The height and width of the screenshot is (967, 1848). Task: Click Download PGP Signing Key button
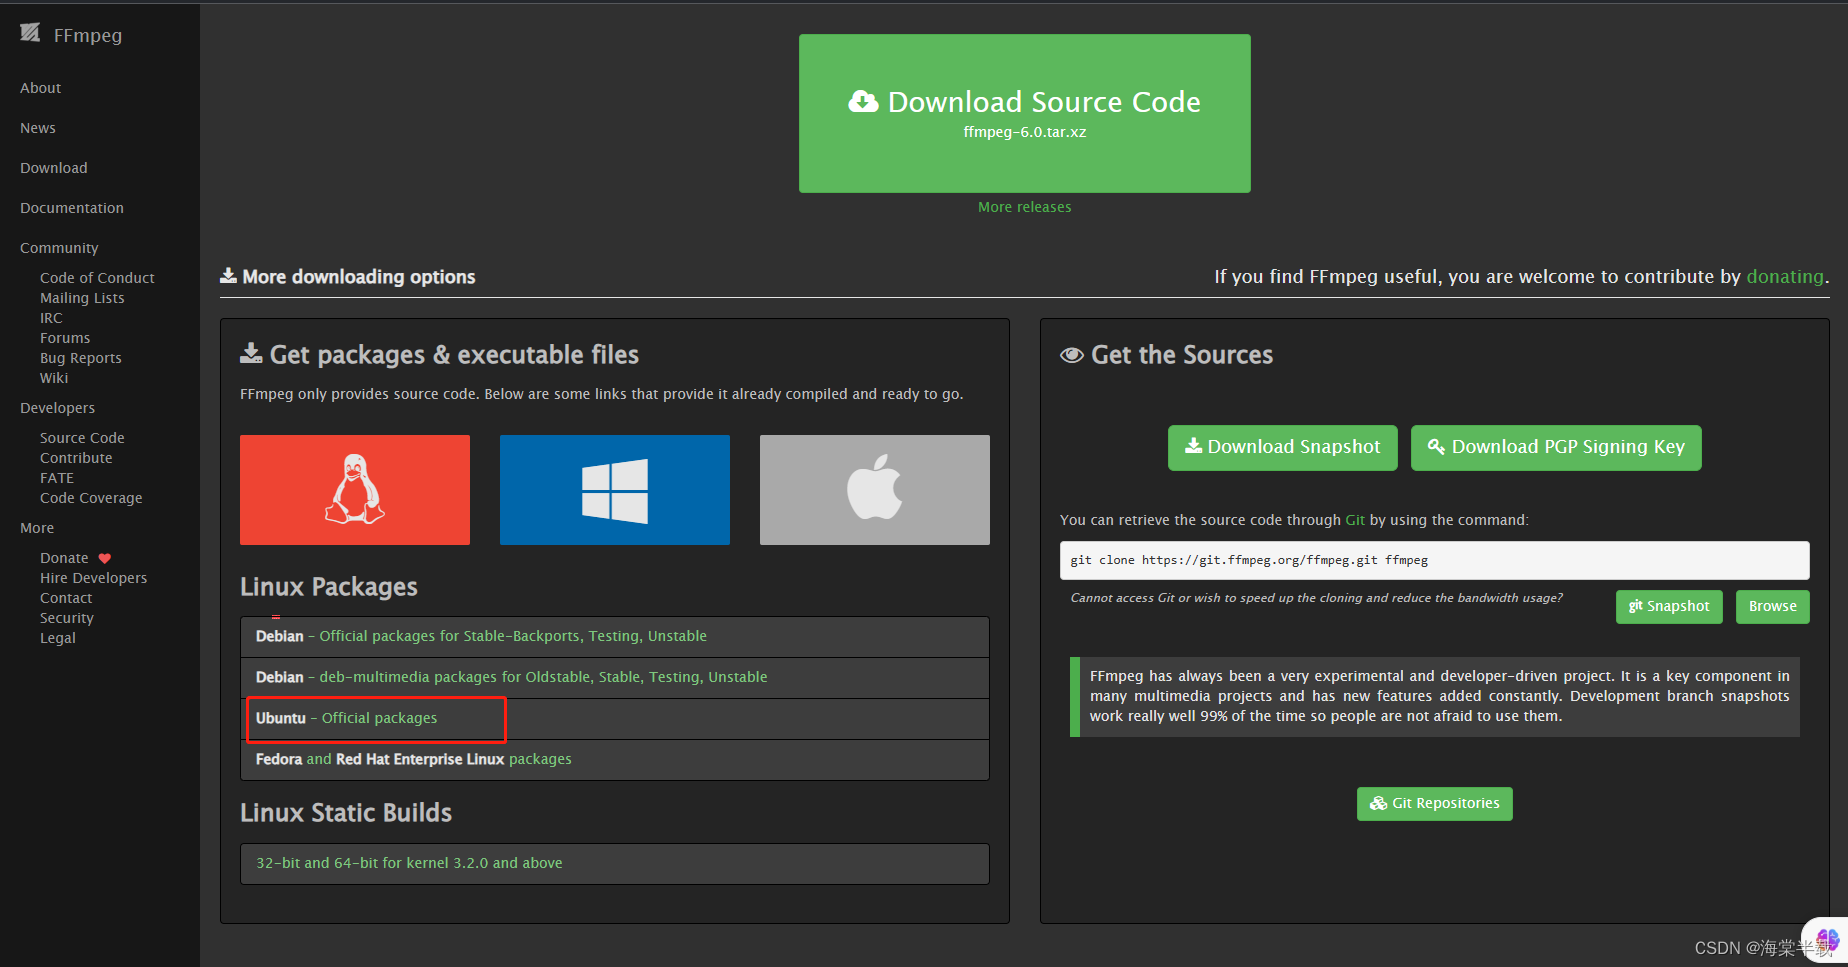click(x=1556, y=447)
